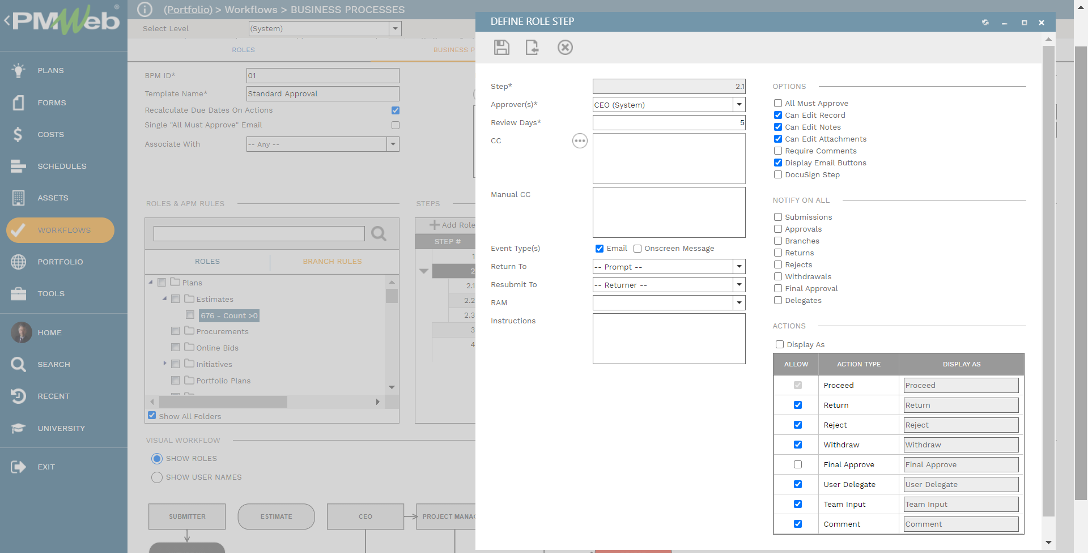Select the Show User Names radio button
Image resolution: width=1089 pixels, height=554 pixels.
tap(157, 478)
